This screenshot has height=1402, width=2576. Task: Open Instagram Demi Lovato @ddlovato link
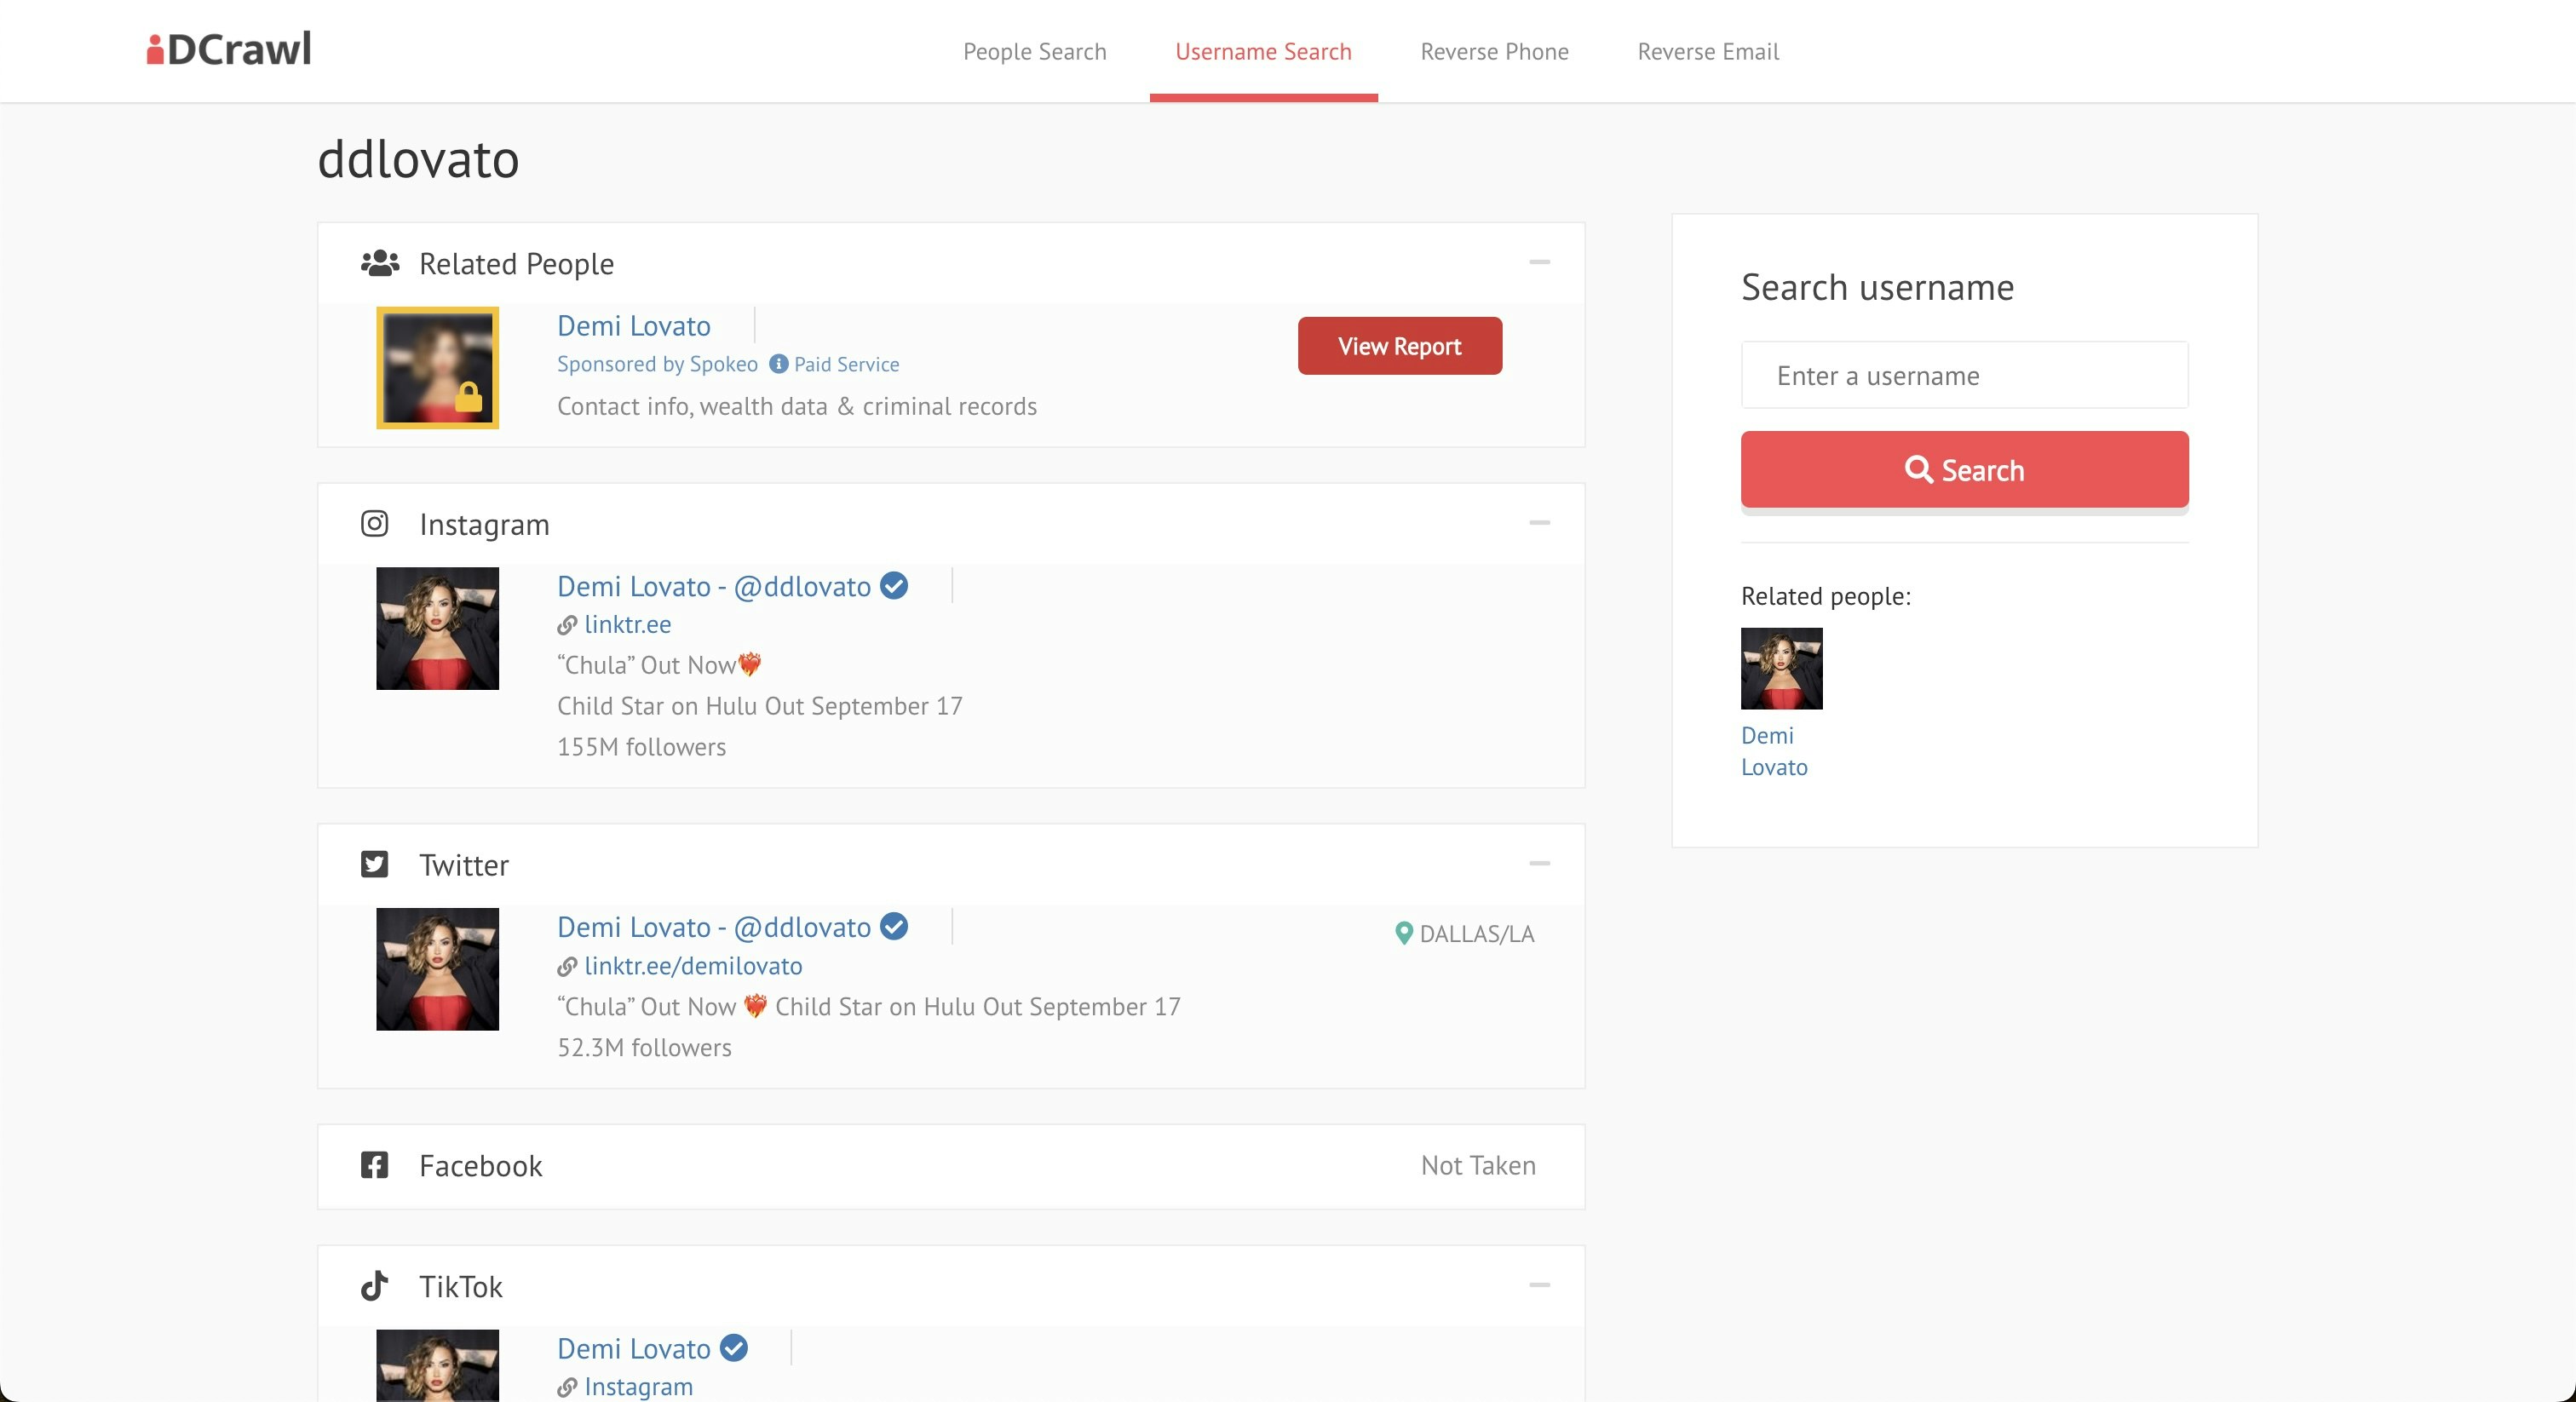pos(713,587)
